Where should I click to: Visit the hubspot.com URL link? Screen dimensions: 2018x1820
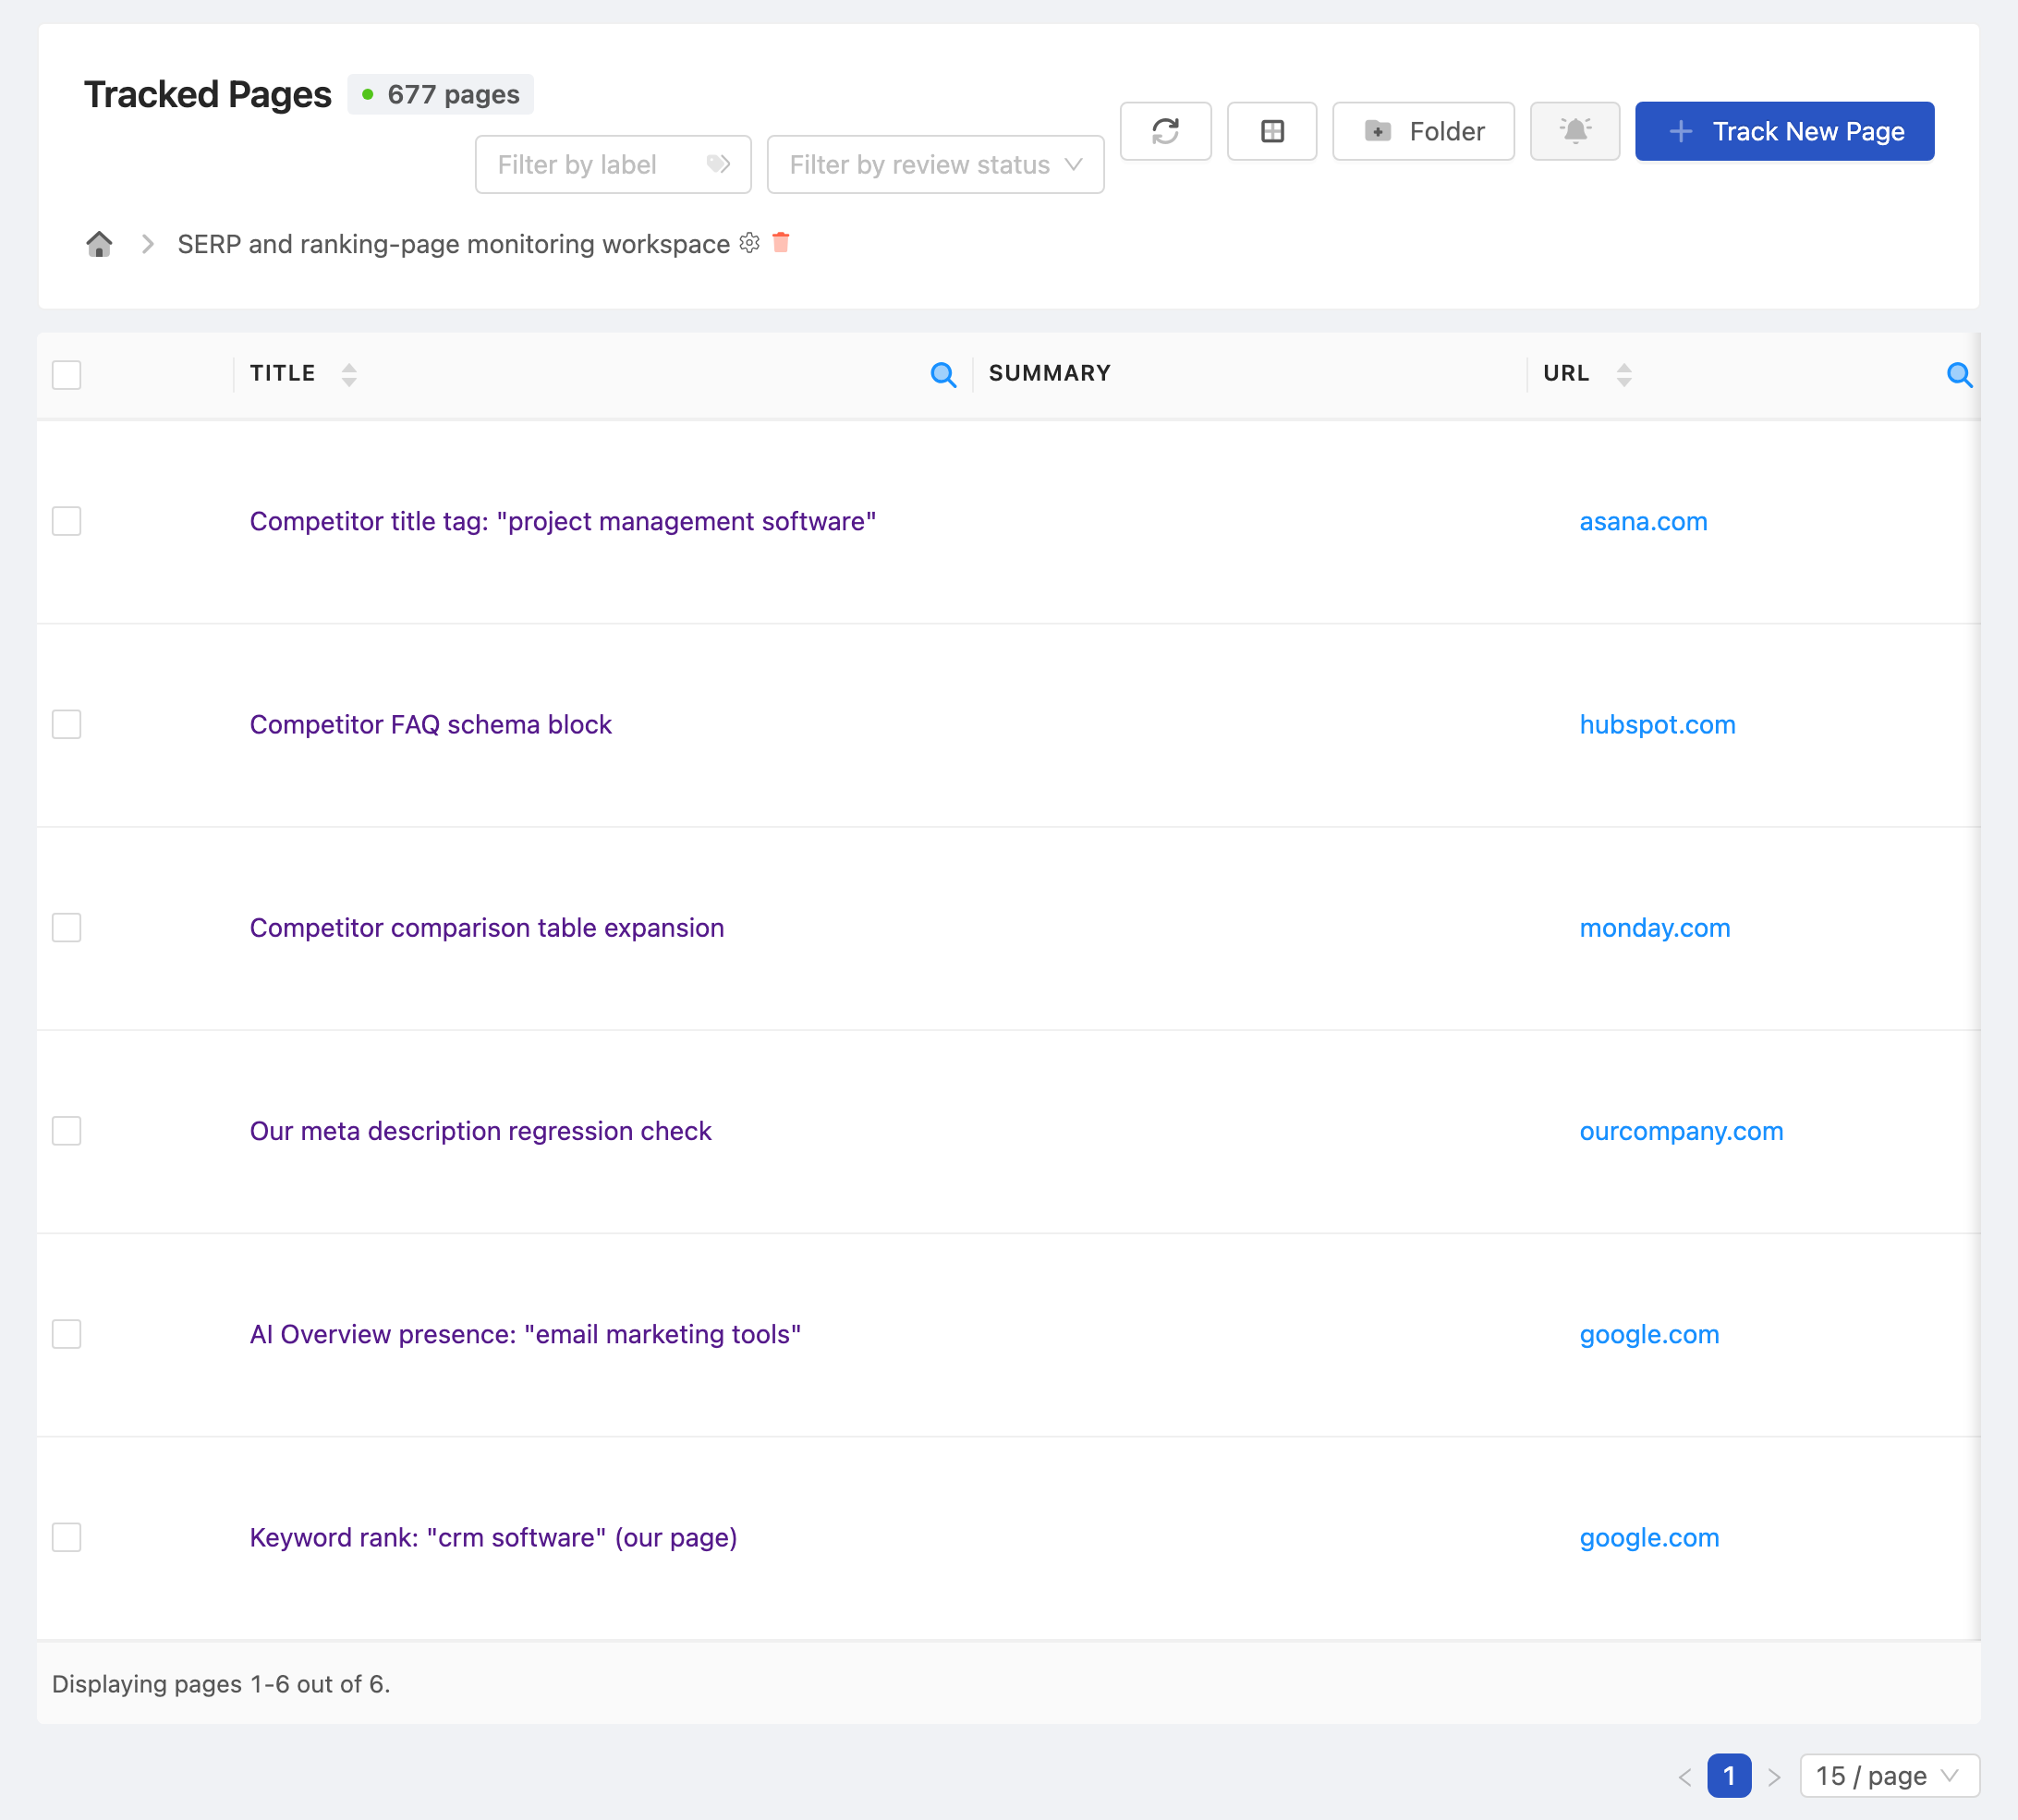pos(1657,724)
